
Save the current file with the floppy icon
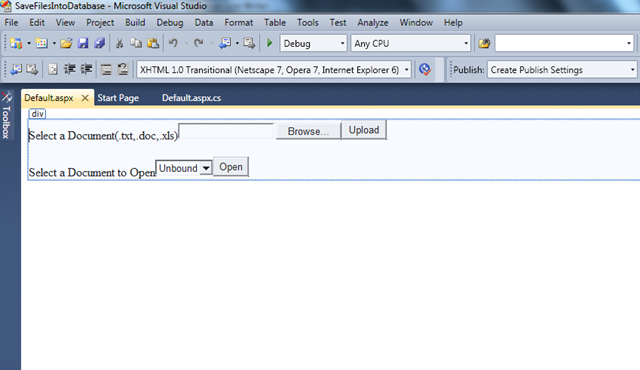coord(83,43)
